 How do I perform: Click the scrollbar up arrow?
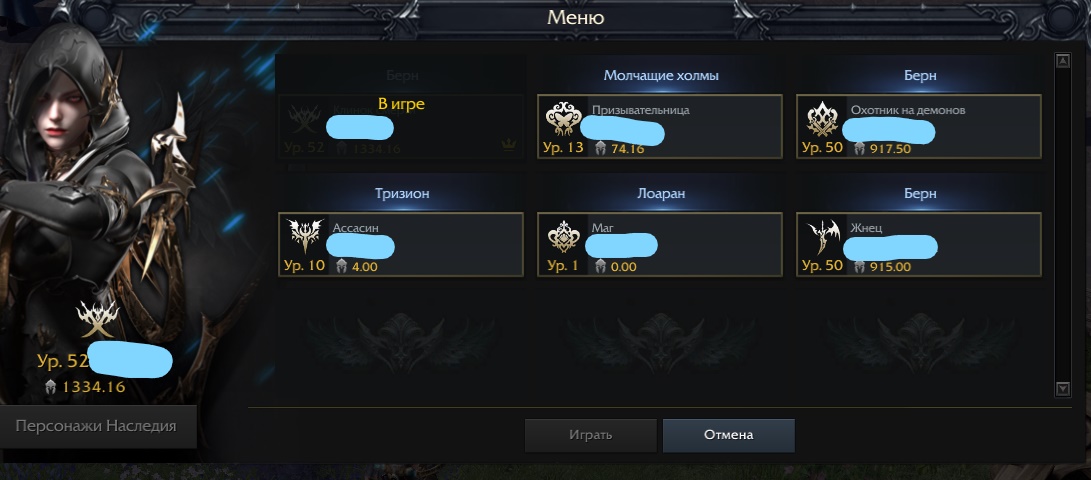coord(1062,61)
